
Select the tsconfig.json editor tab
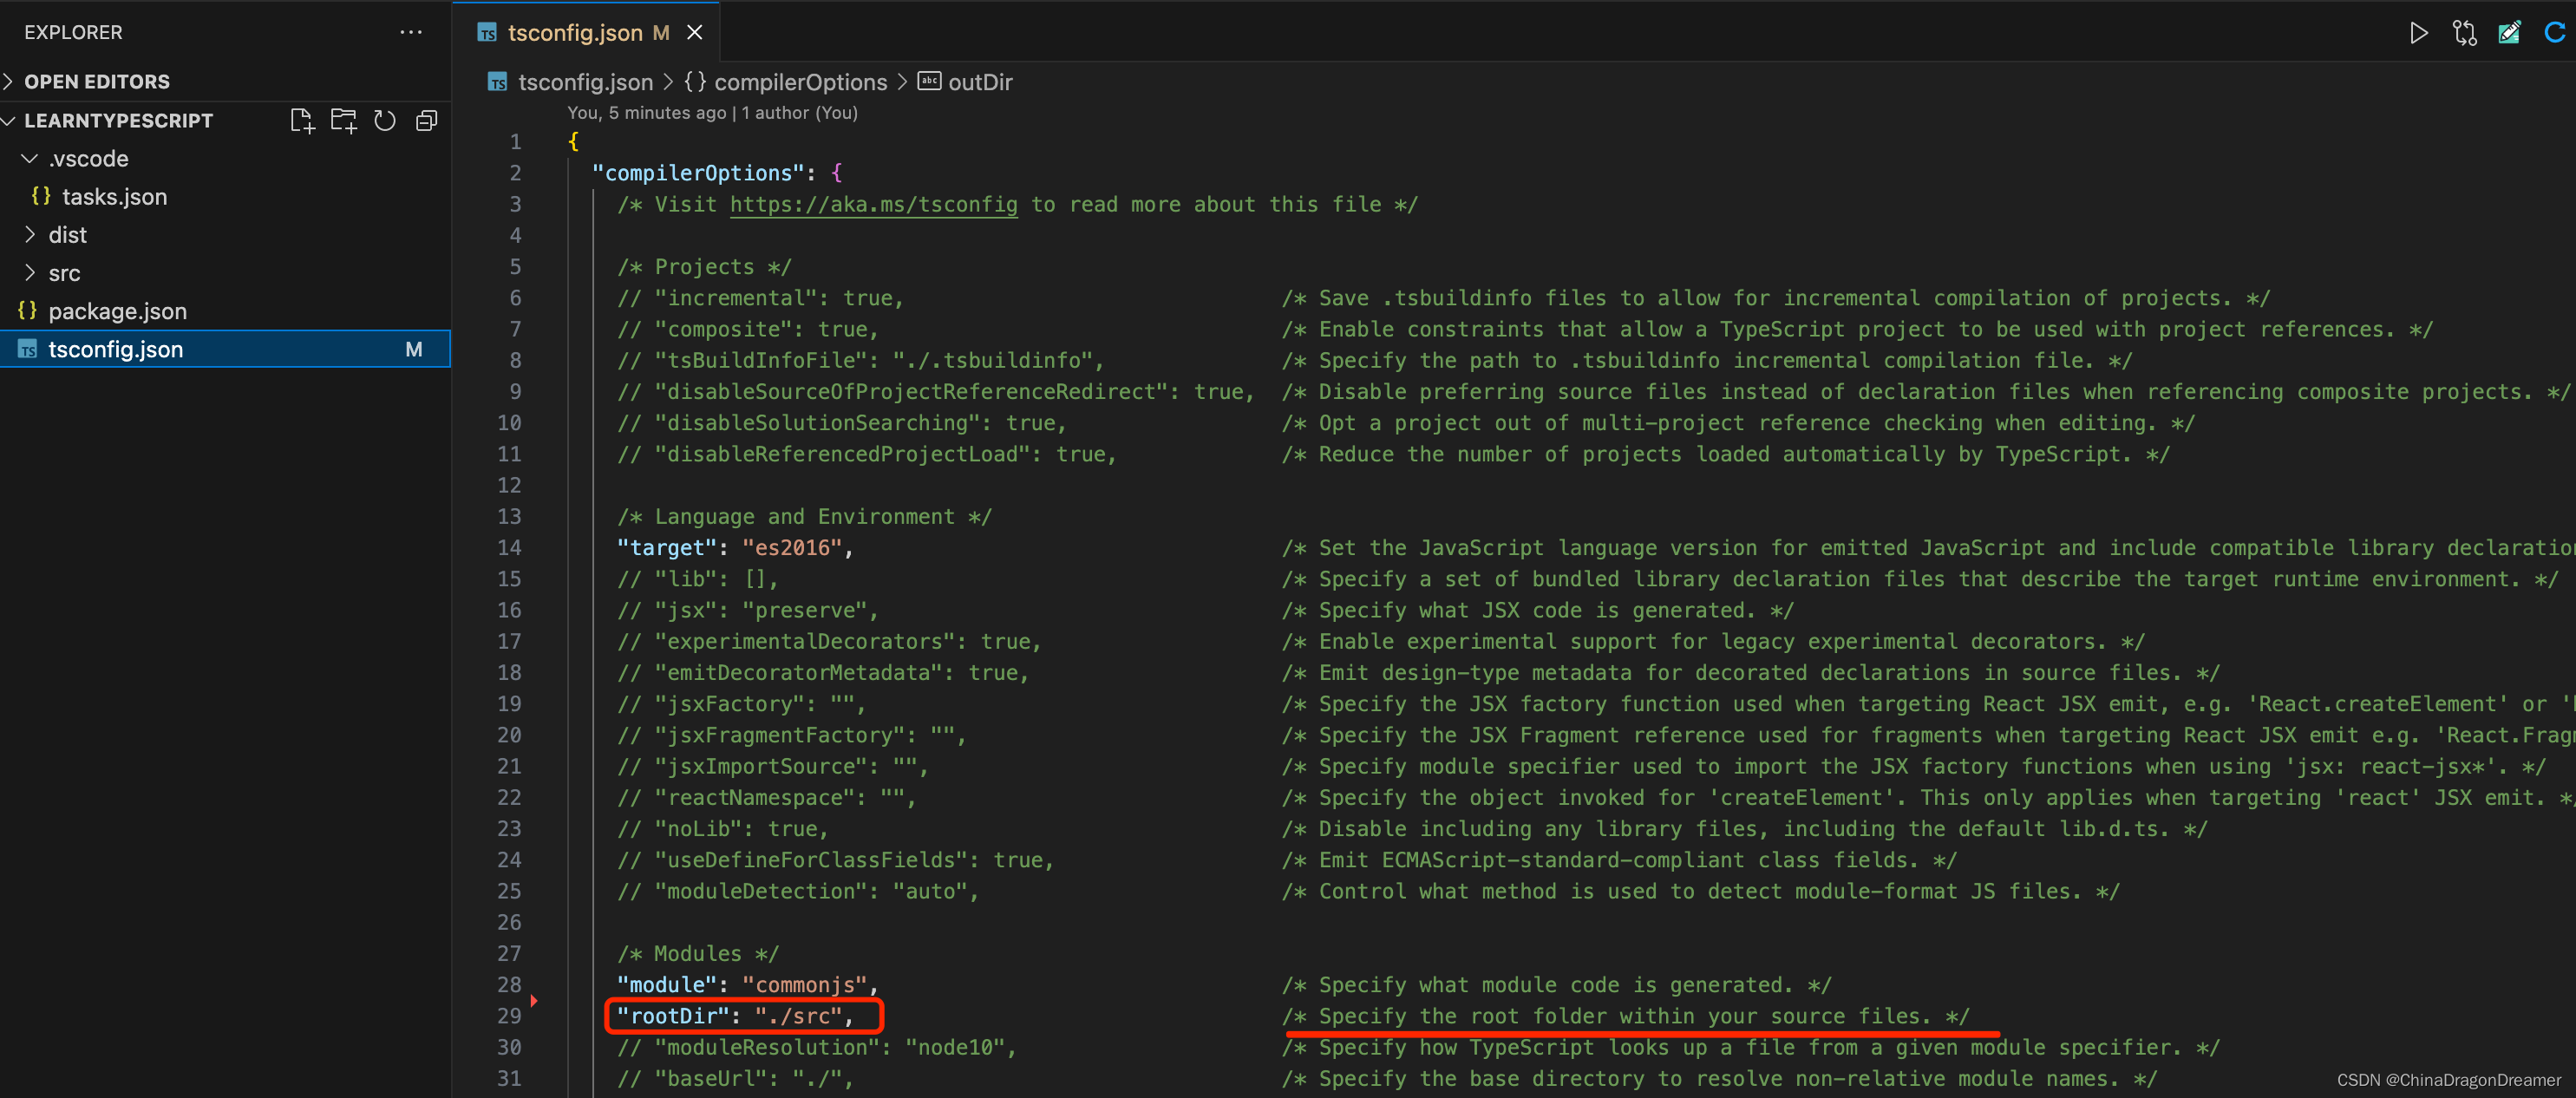[587, 33]
